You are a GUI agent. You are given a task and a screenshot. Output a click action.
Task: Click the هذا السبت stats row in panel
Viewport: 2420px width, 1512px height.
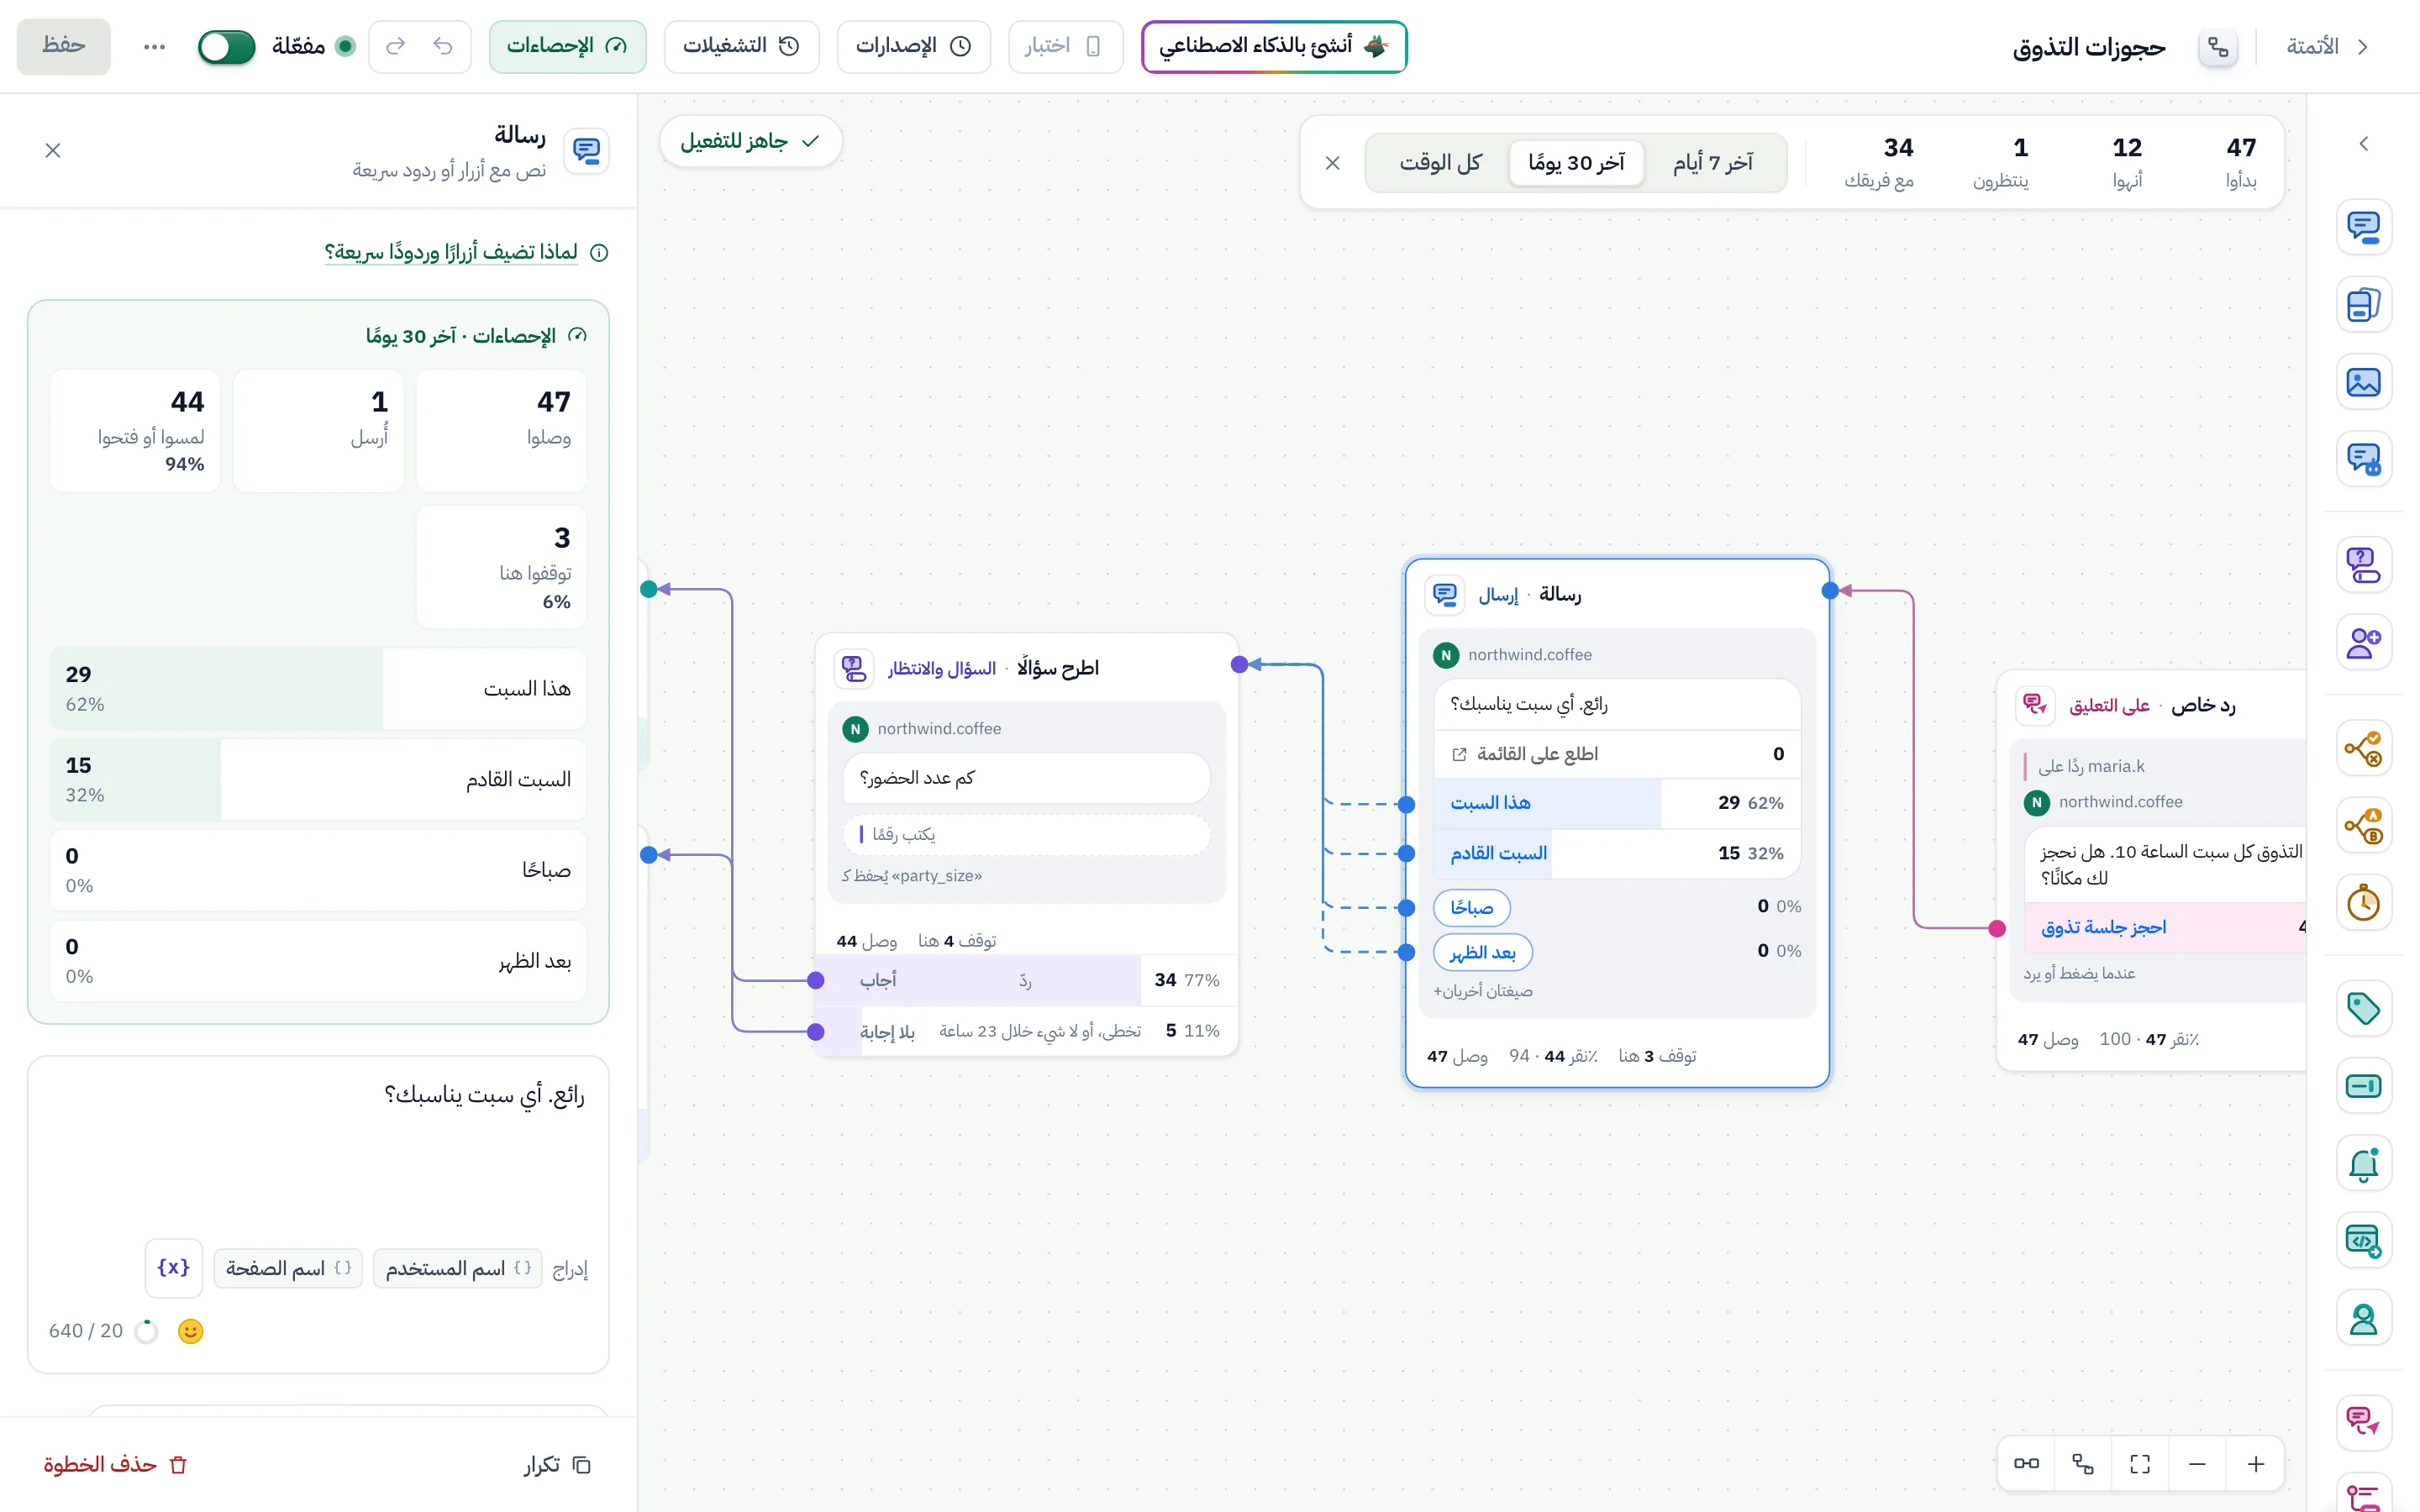click(x=318, y=689)
